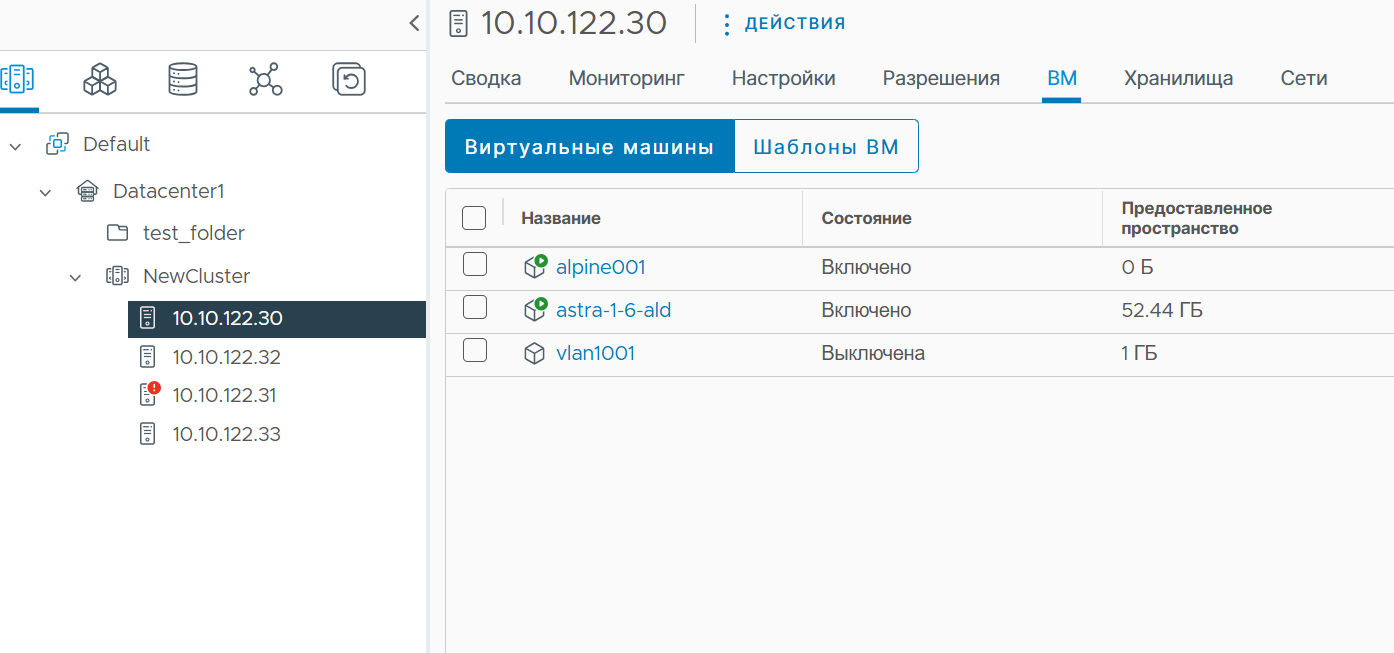Image resolution: width=1394 pixels, height=653 pixels.
Task: Collapse the NewCluster tree node
Action: [x=75, y=277]
